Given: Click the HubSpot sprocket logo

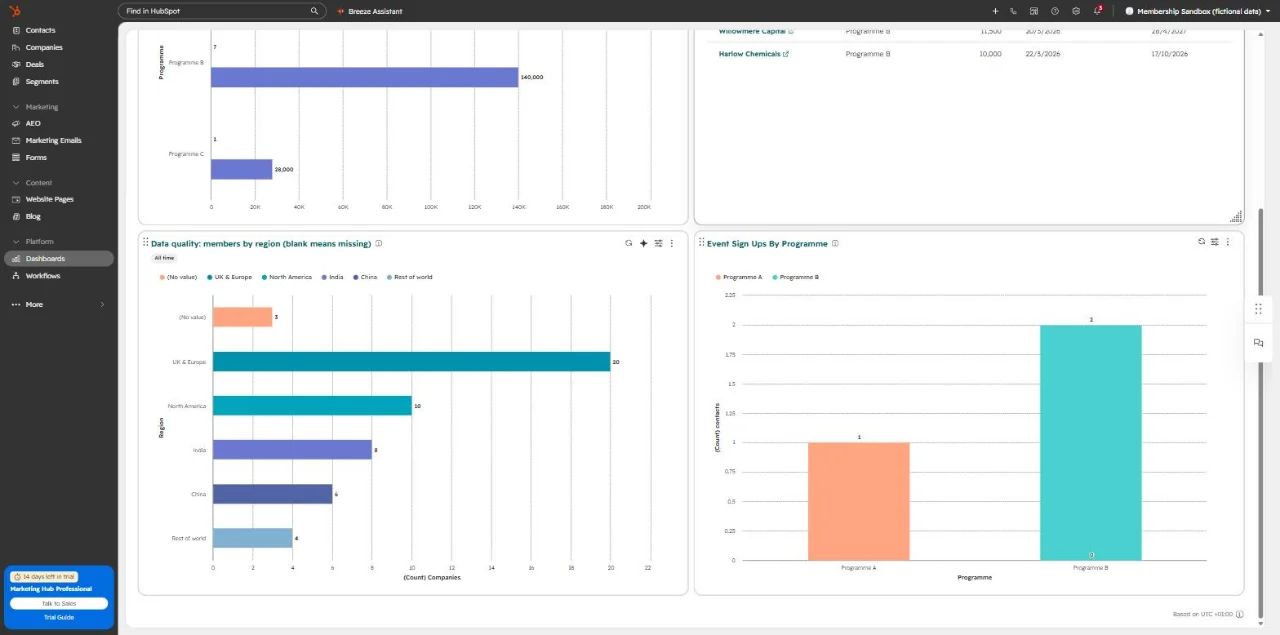Looking at the screenshot, I should [x=15, y=11].
